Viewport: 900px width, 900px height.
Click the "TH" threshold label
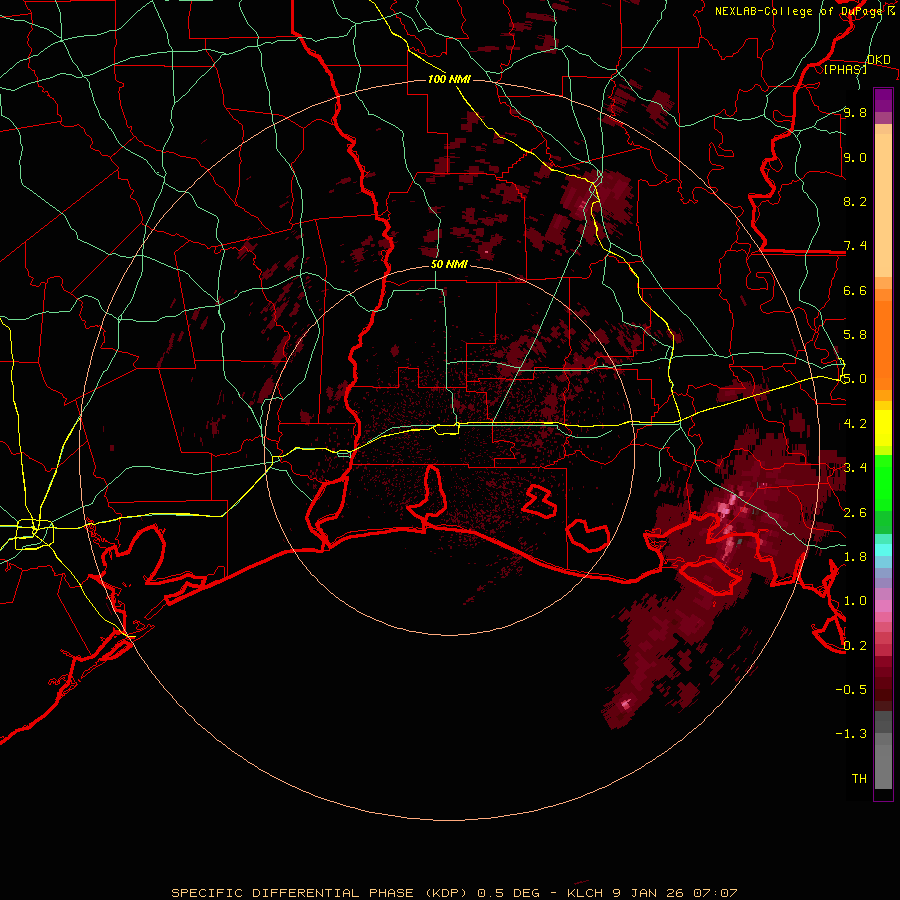[x=859, y=779]
